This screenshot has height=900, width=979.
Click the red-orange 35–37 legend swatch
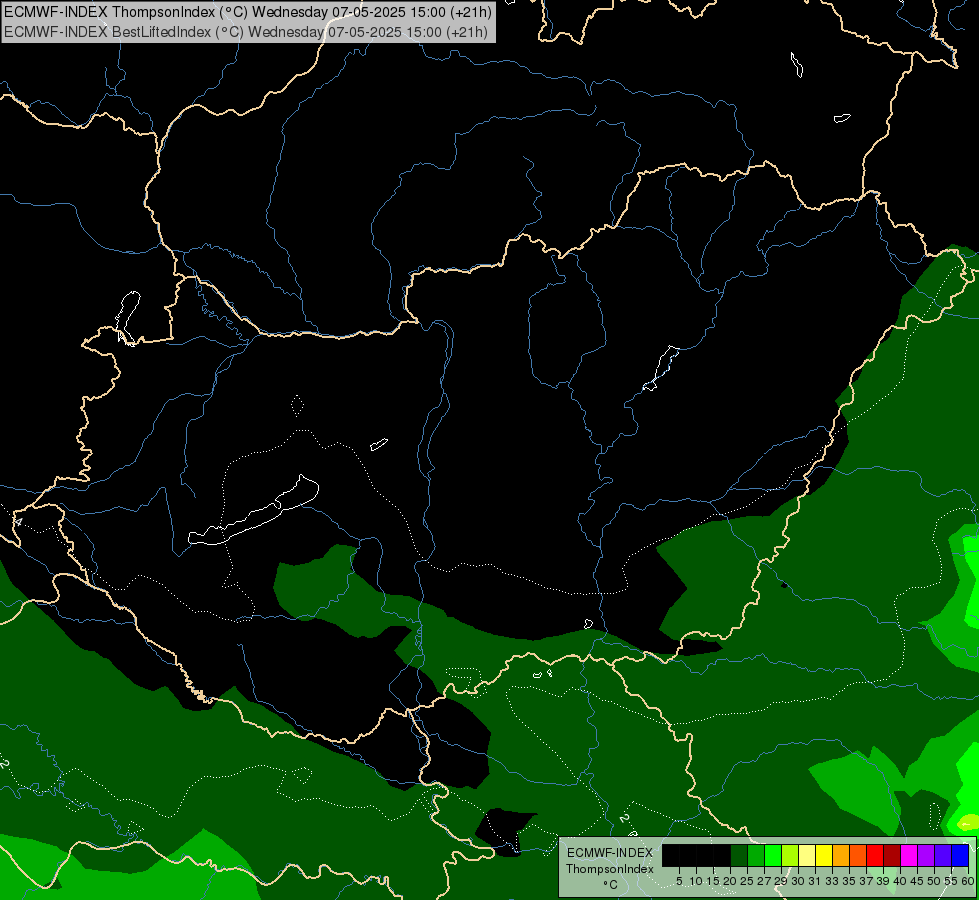[x=858, y=855]
